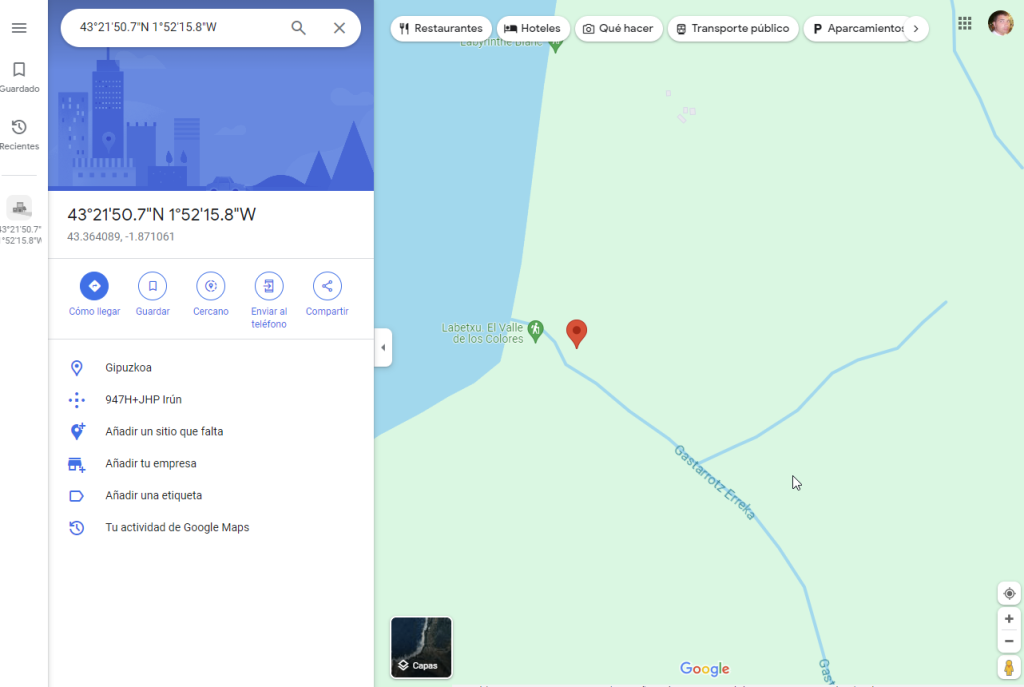
Task: Click Enviar al teléfono icon
Action: tap(268, 286)
